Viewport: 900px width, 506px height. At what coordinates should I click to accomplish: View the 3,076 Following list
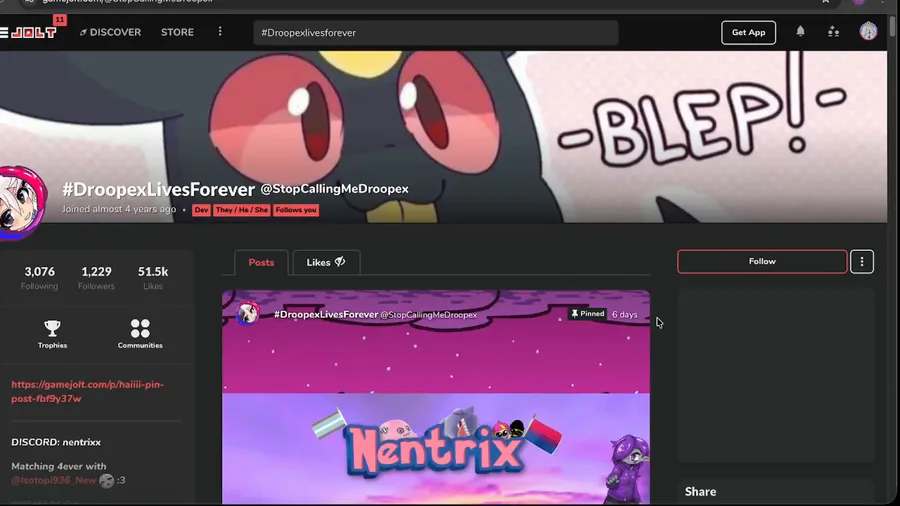tap(40, 278)
